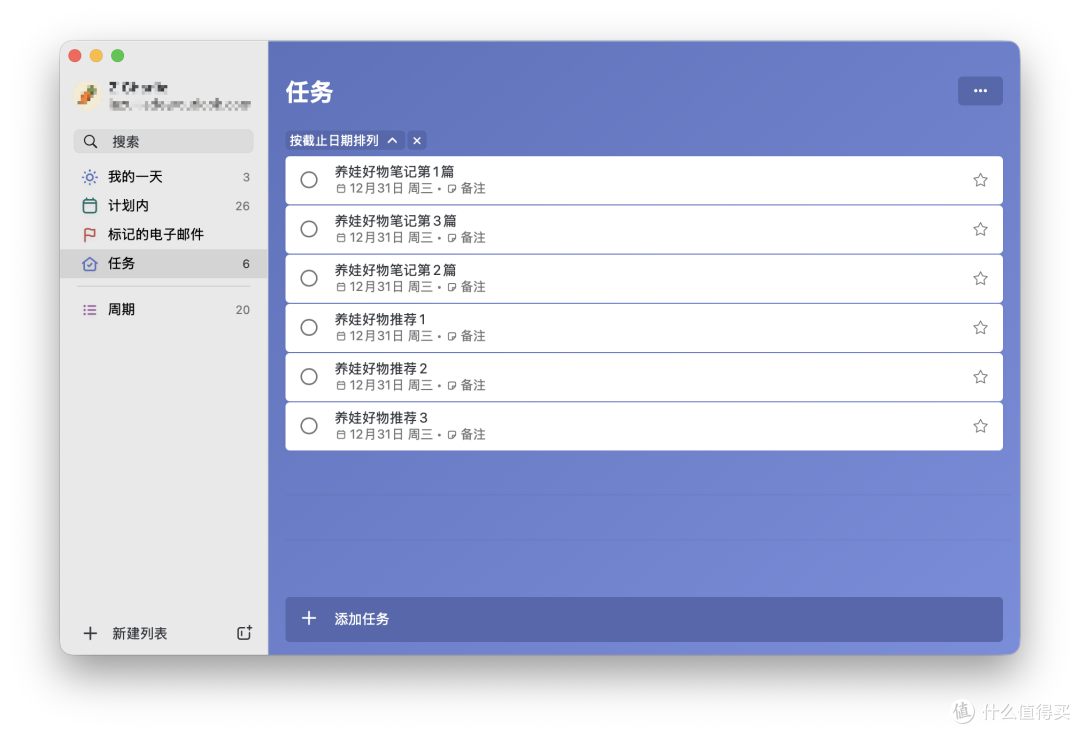
Task: Reverse sort order via 按截止日期排列 chevron
Action: click(393, 140)
